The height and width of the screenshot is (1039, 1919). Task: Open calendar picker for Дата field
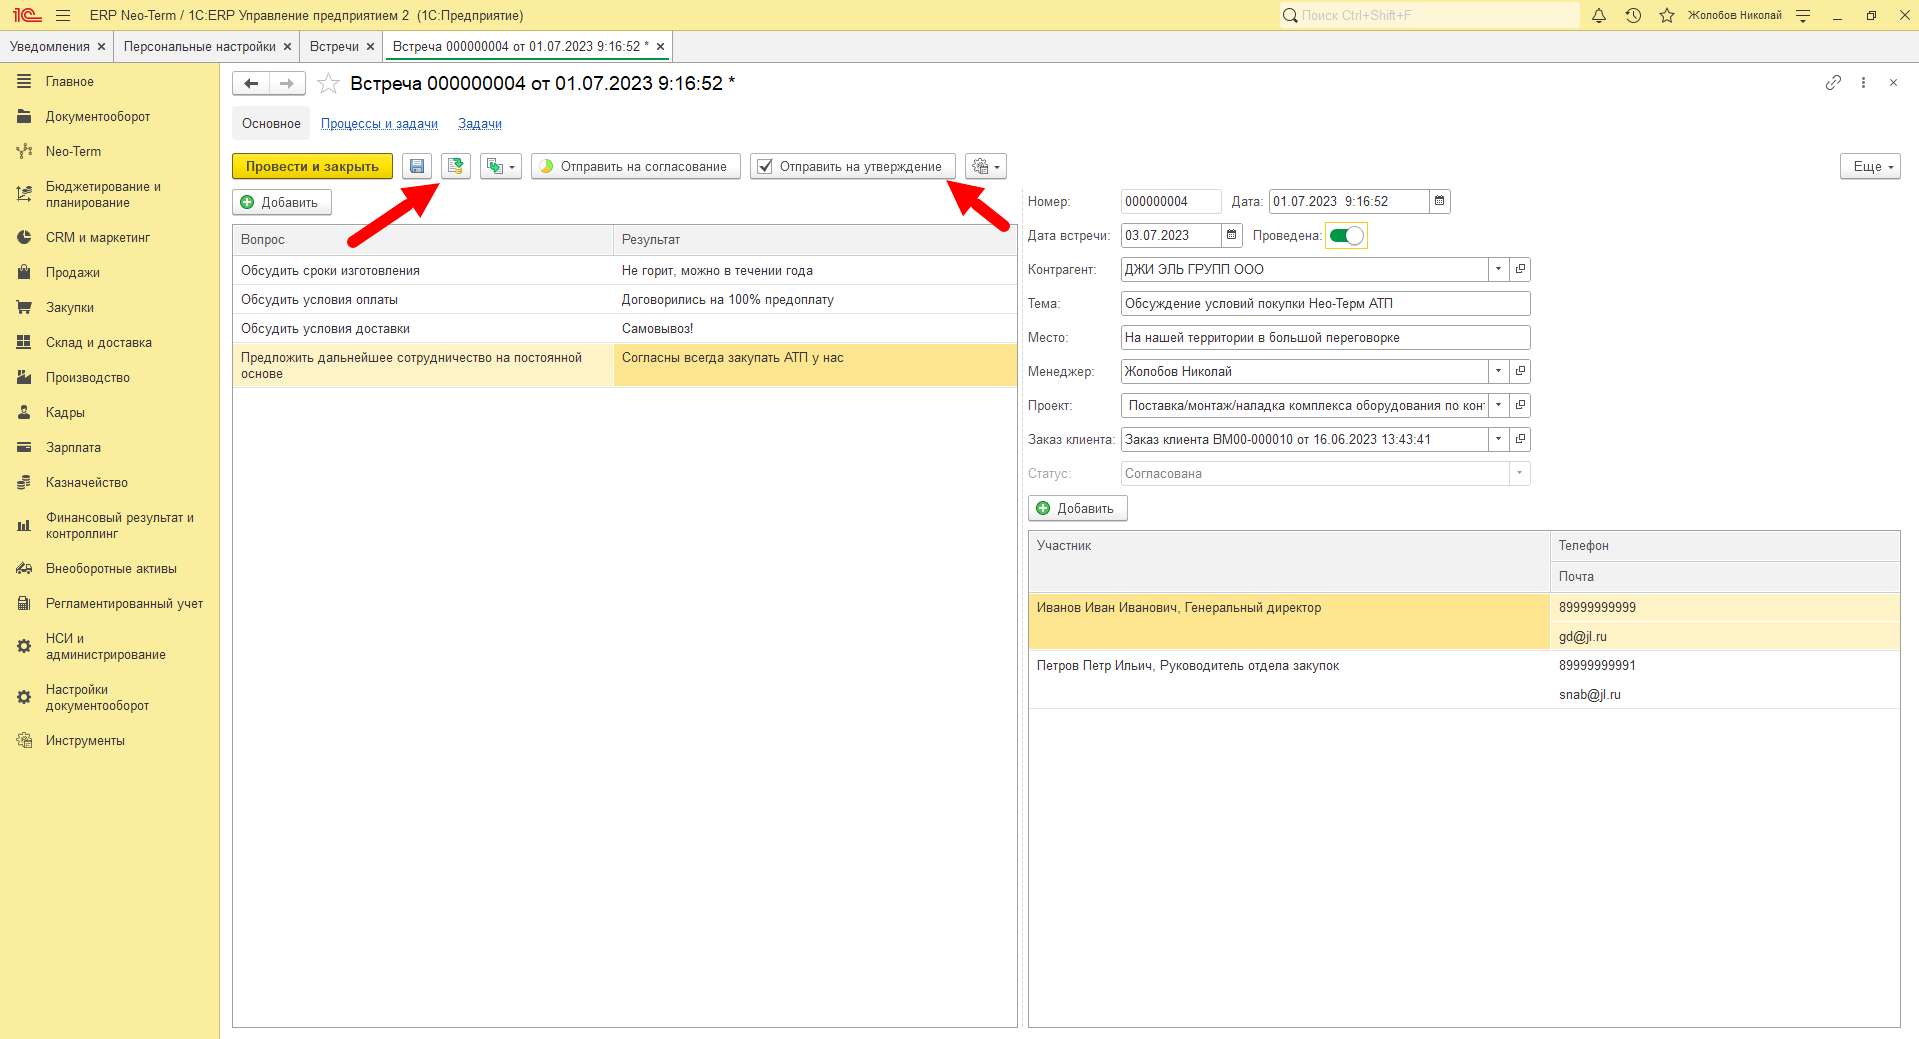[x=1440, y=201]
